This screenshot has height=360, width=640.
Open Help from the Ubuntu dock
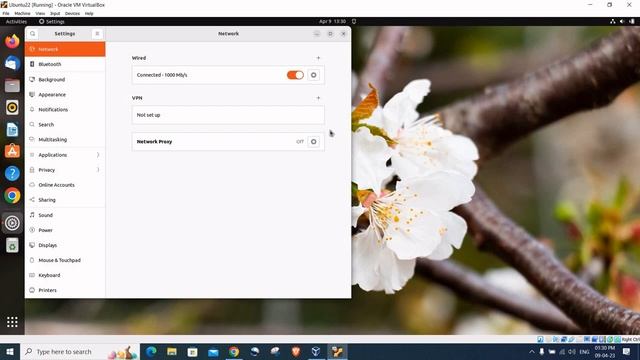pyautogui.click(x=12, y=173)
